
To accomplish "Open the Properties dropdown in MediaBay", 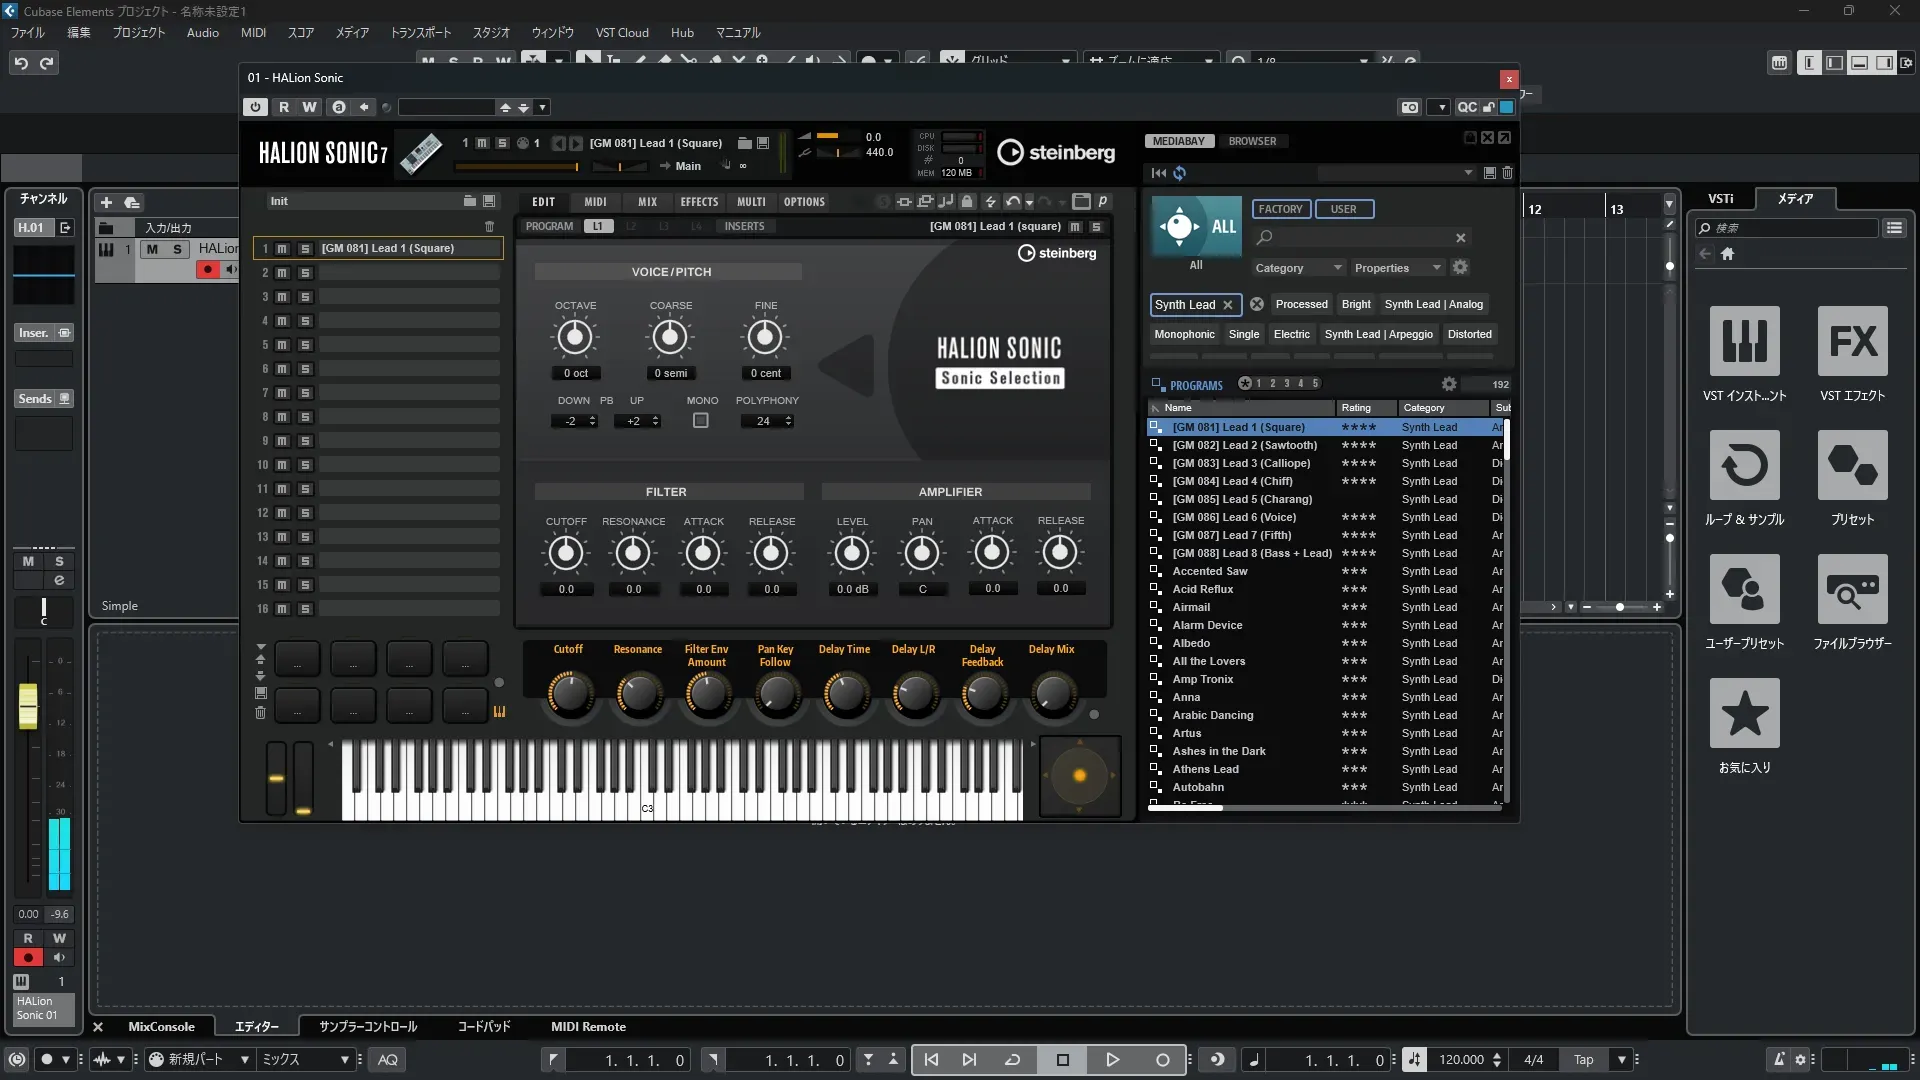I will 1396,268.
